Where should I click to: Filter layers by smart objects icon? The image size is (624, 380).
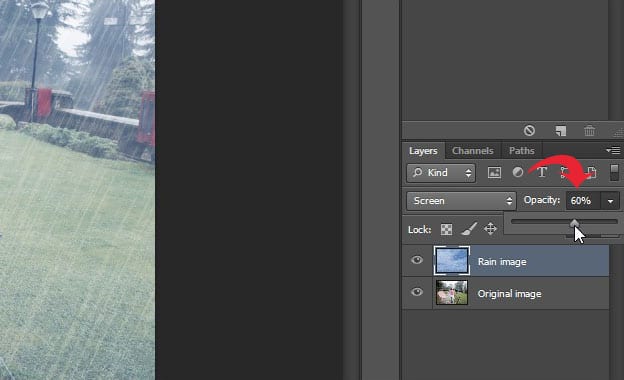(x=591, y=172)
